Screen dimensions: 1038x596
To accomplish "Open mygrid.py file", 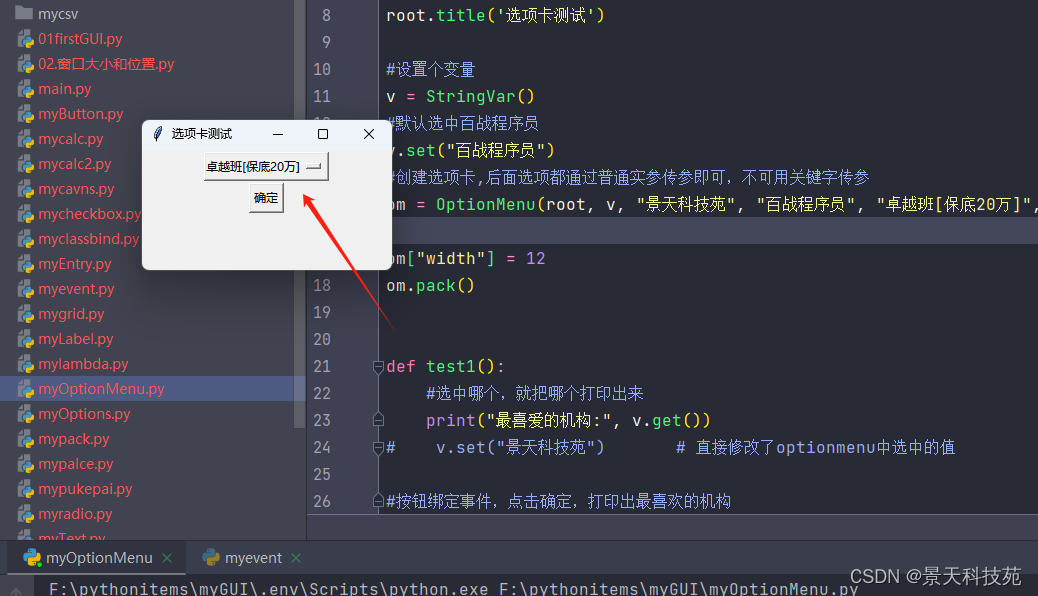I will [71, 314].
